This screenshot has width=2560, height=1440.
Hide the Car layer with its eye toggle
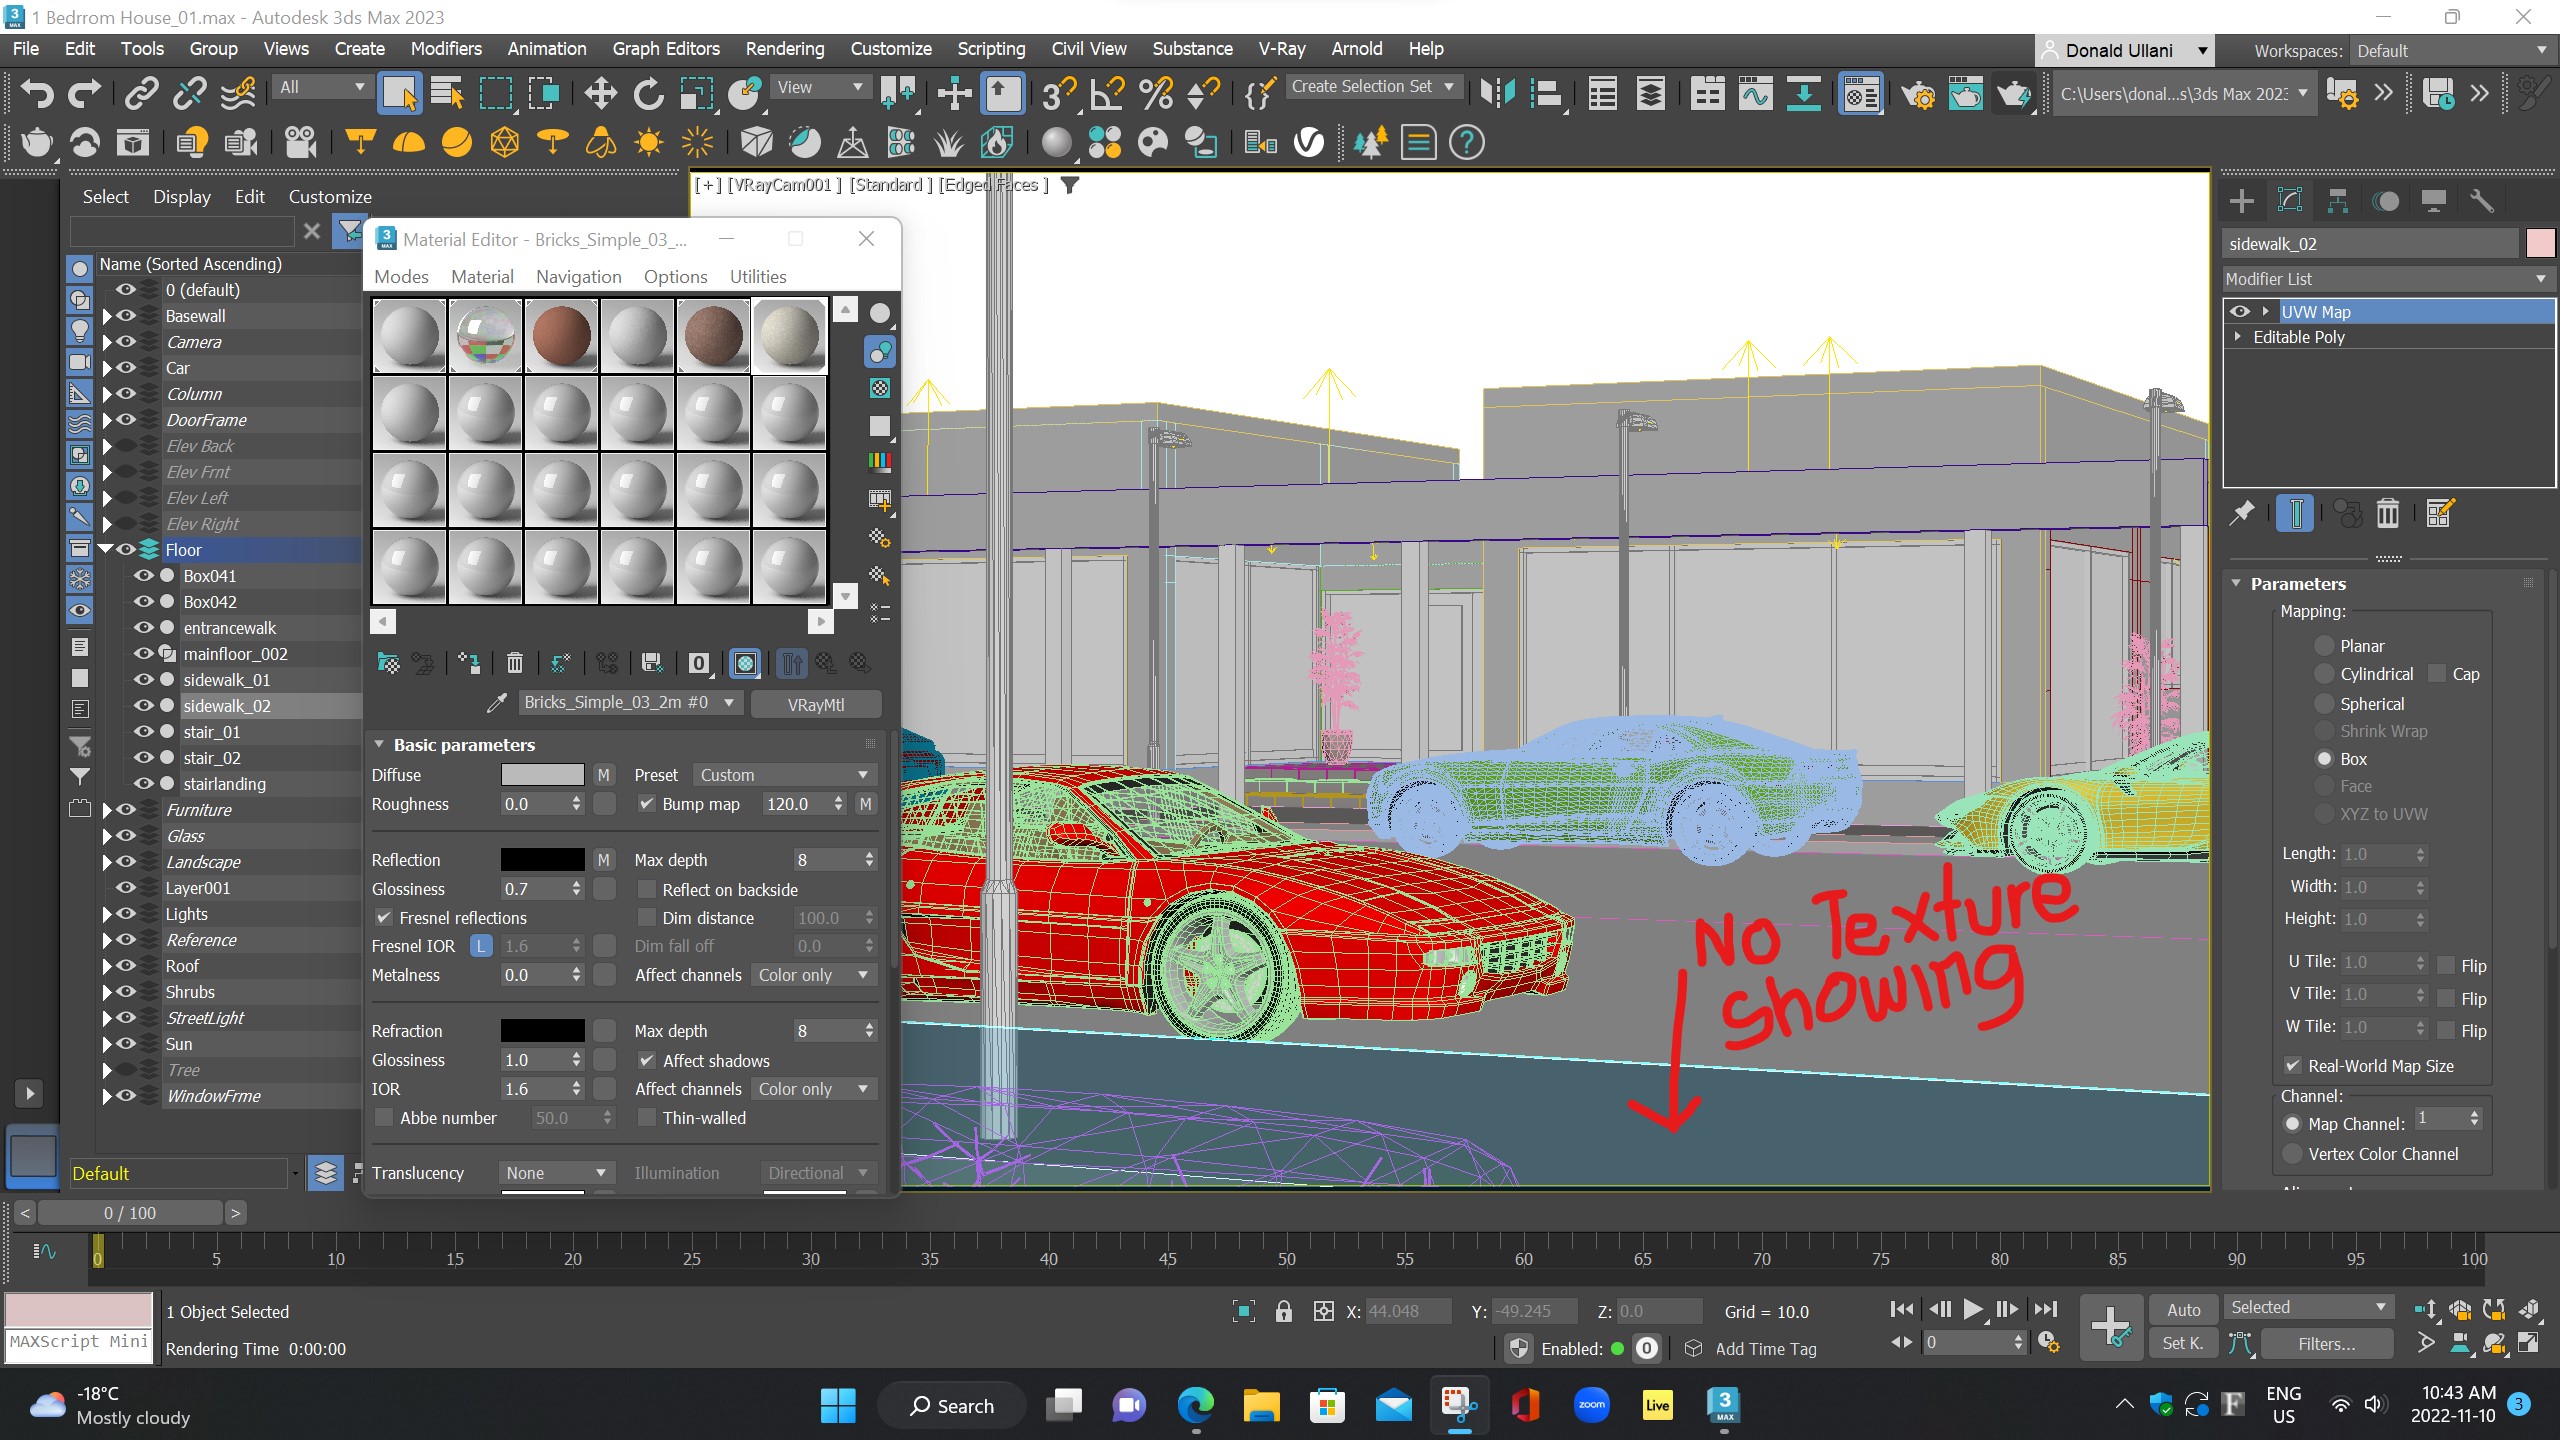tap(126, 368)
